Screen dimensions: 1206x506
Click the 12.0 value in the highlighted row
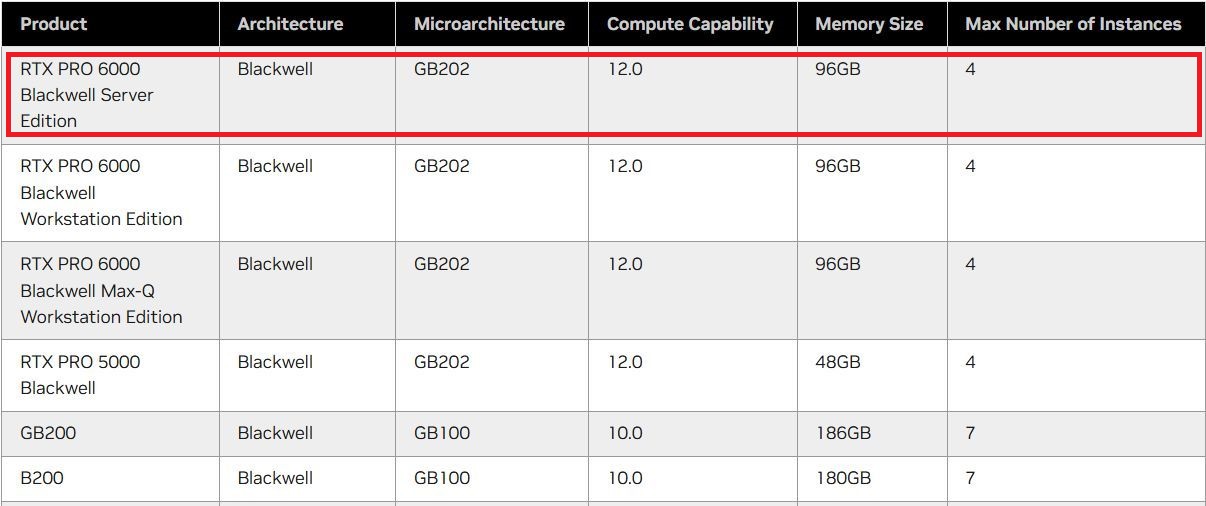[625, 70]
